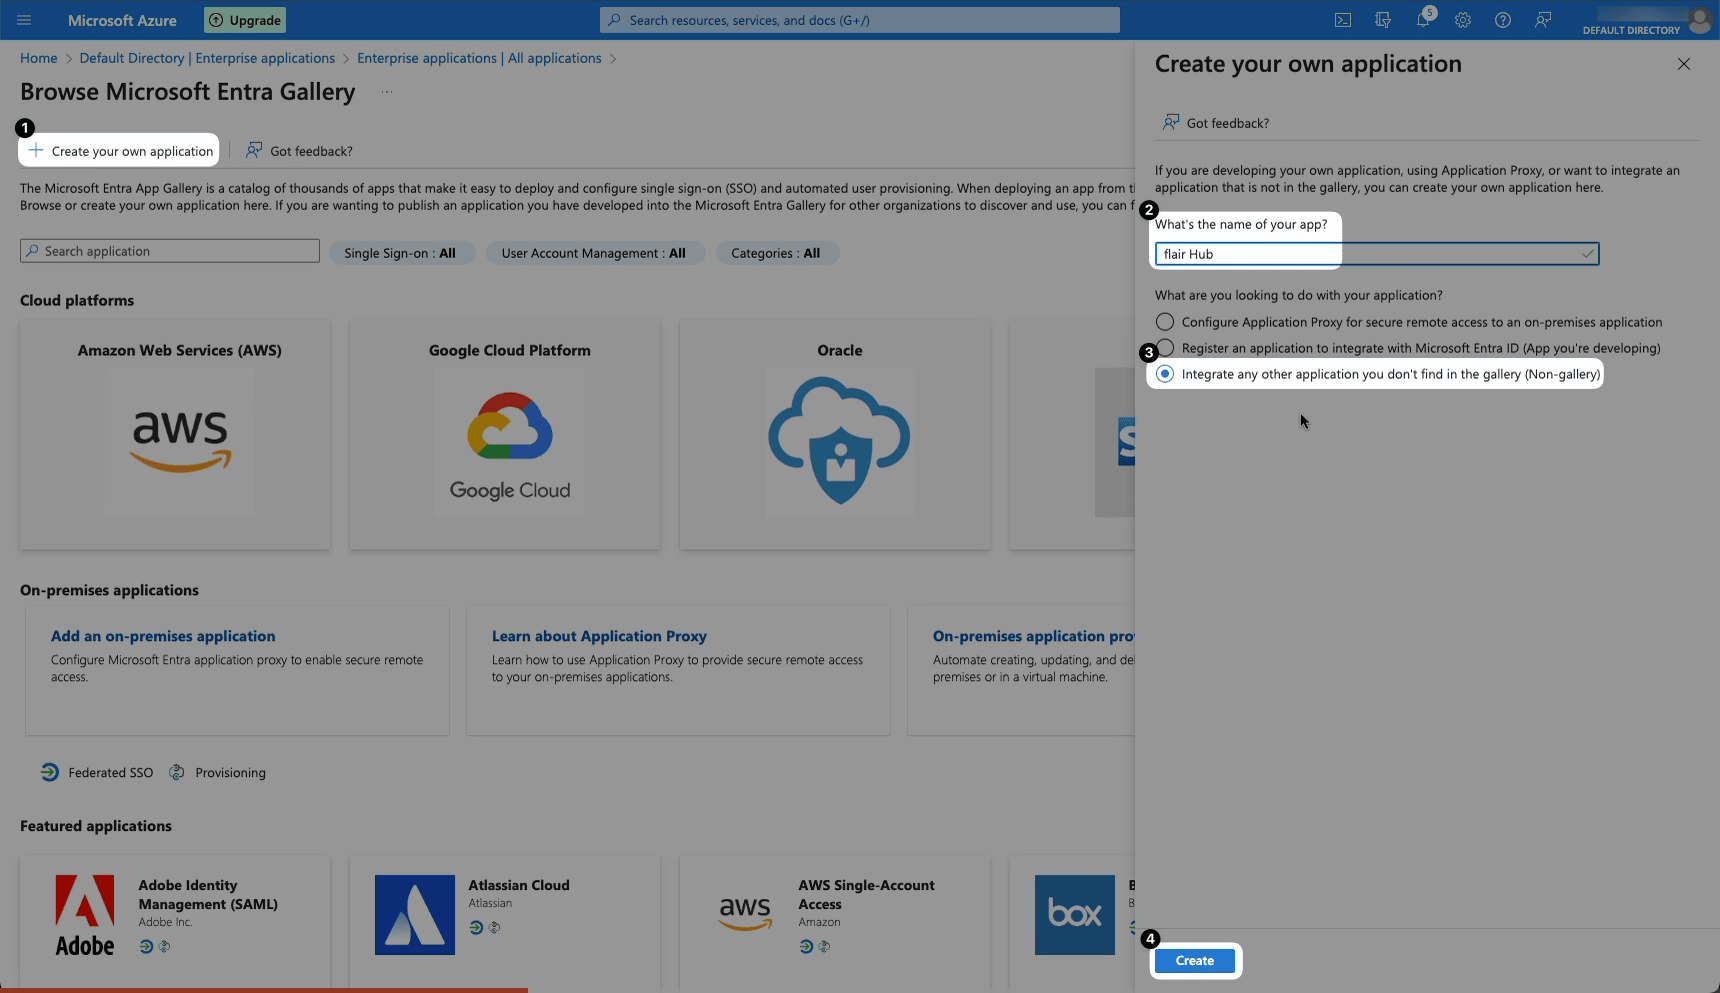Image resolution: width=1720 pixels, height=993 pixels.
Task: Click the Atlassian Cloud logo icon
Action: pos(415,915)
